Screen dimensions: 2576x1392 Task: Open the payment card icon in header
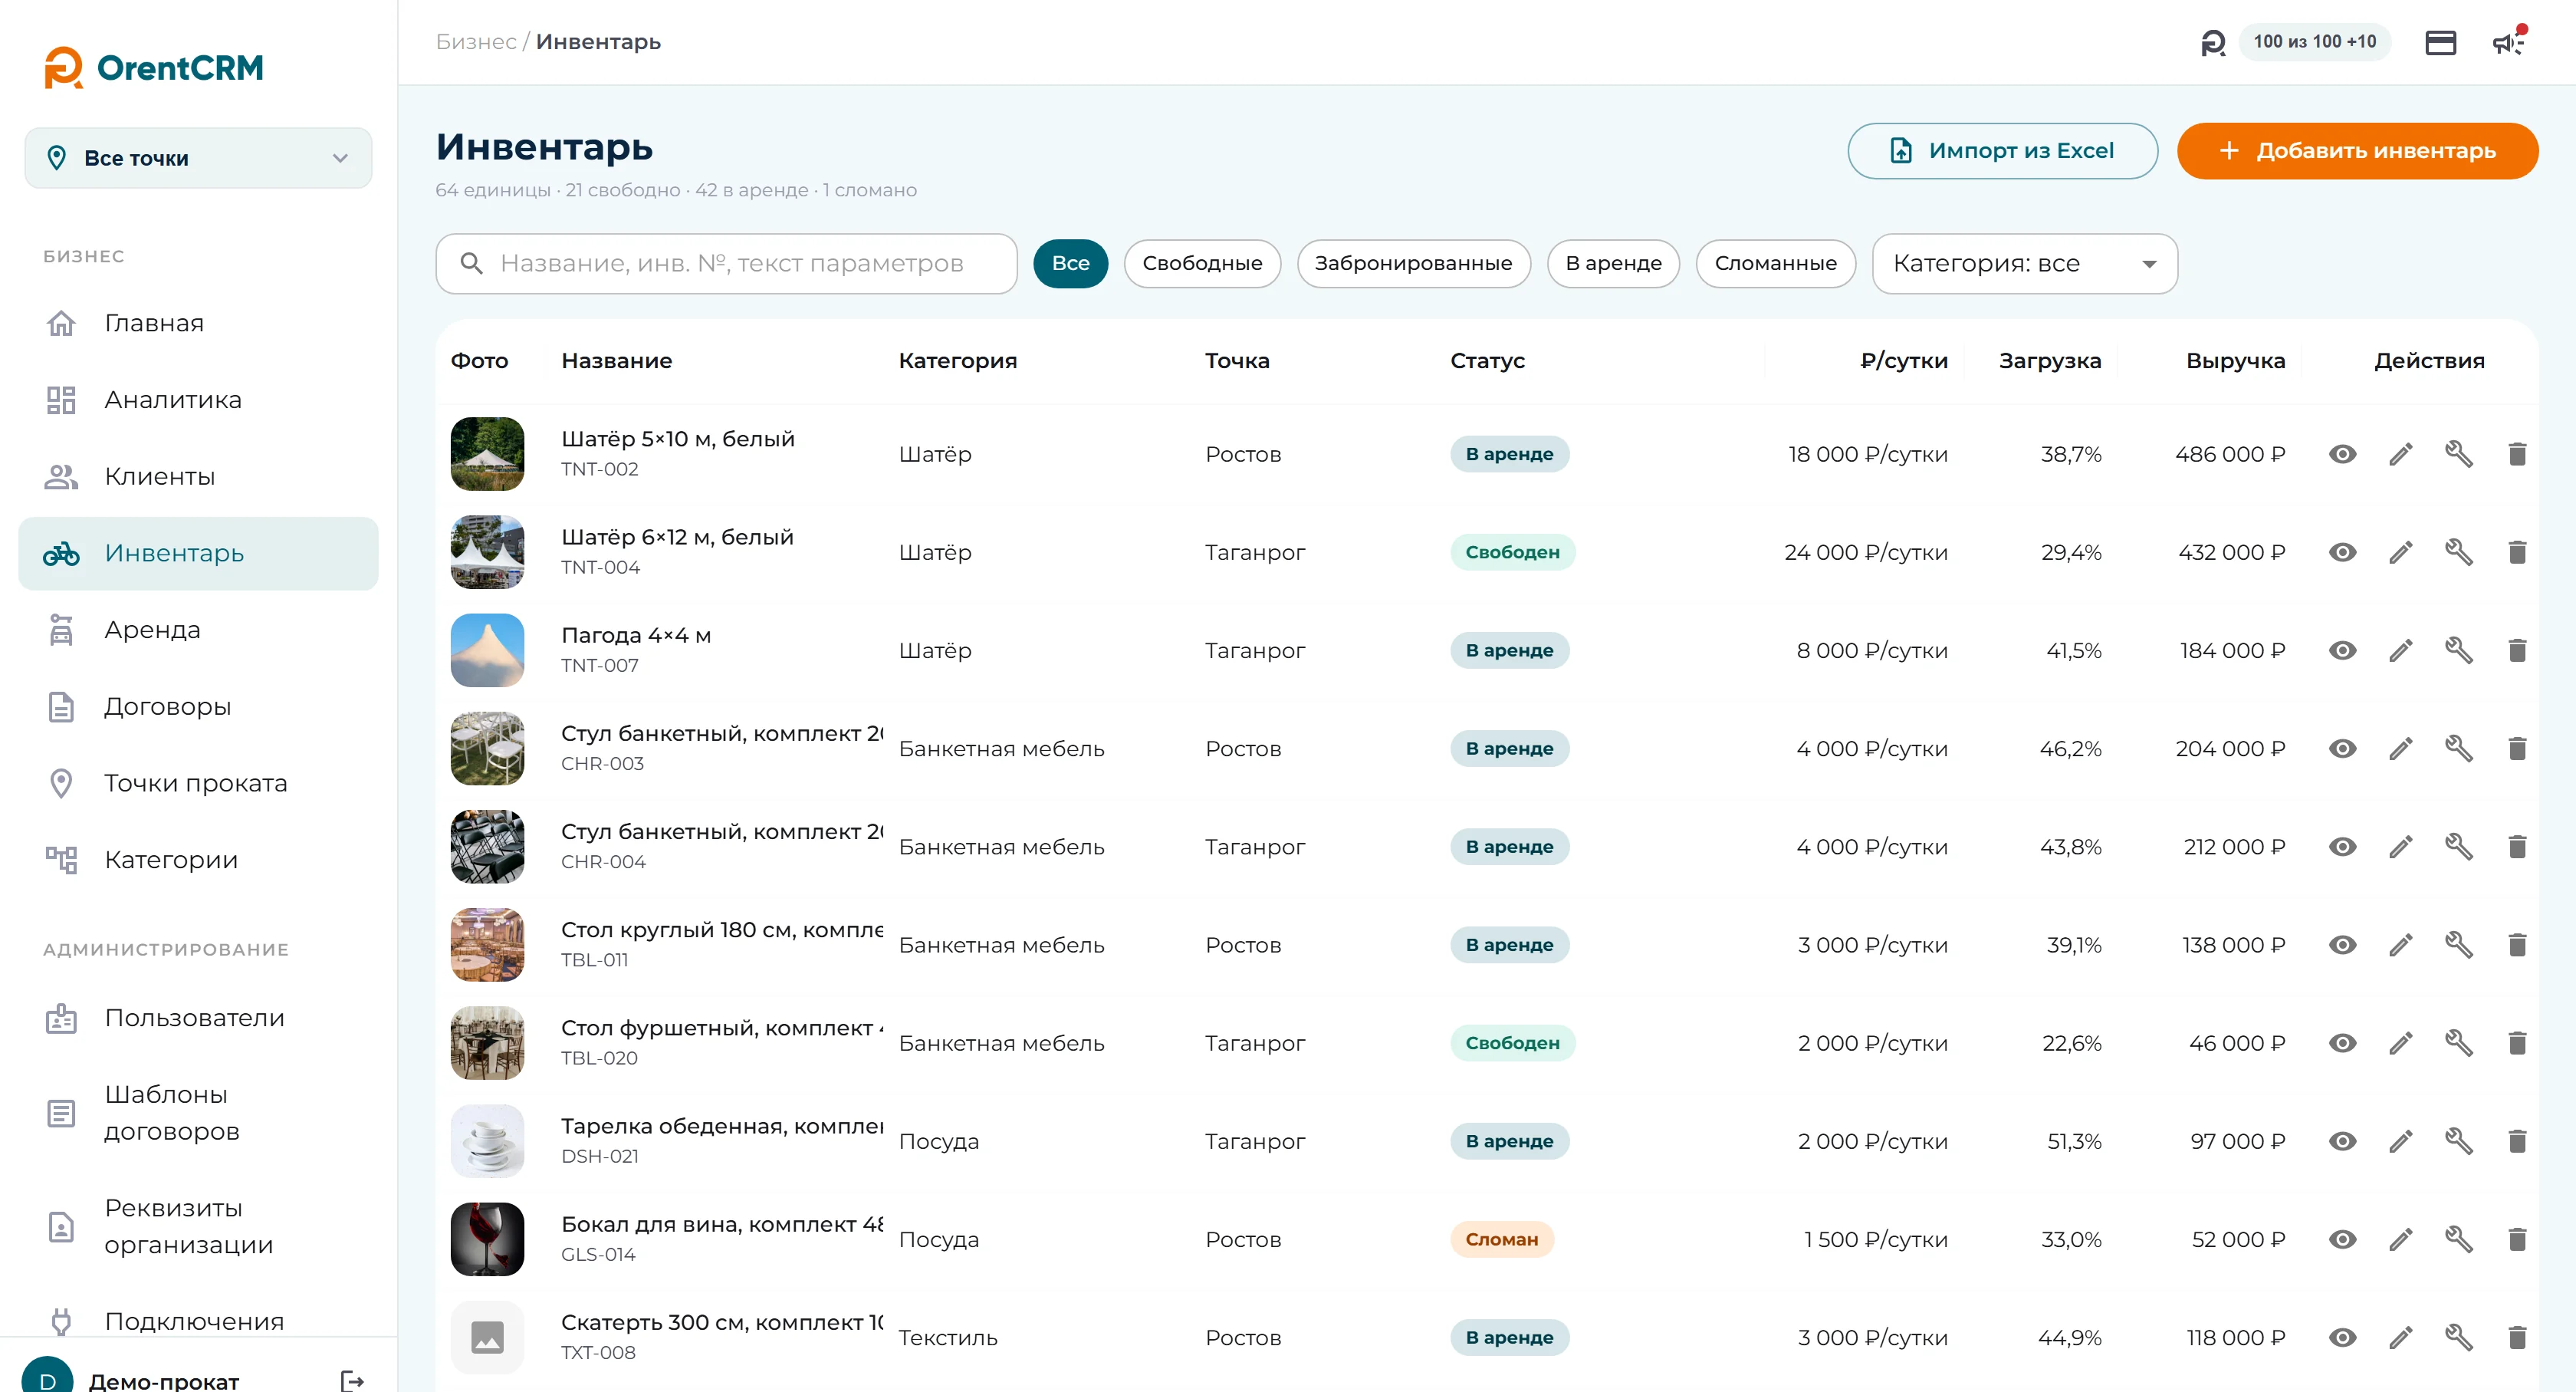tap(2441, 42)
